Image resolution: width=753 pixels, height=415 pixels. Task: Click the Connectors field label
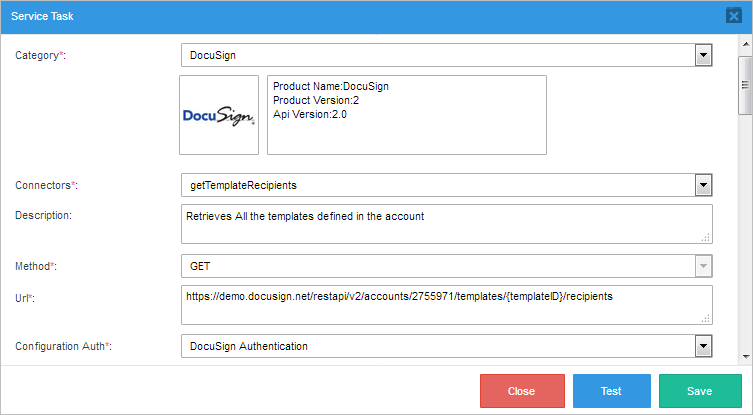point(46,185)
